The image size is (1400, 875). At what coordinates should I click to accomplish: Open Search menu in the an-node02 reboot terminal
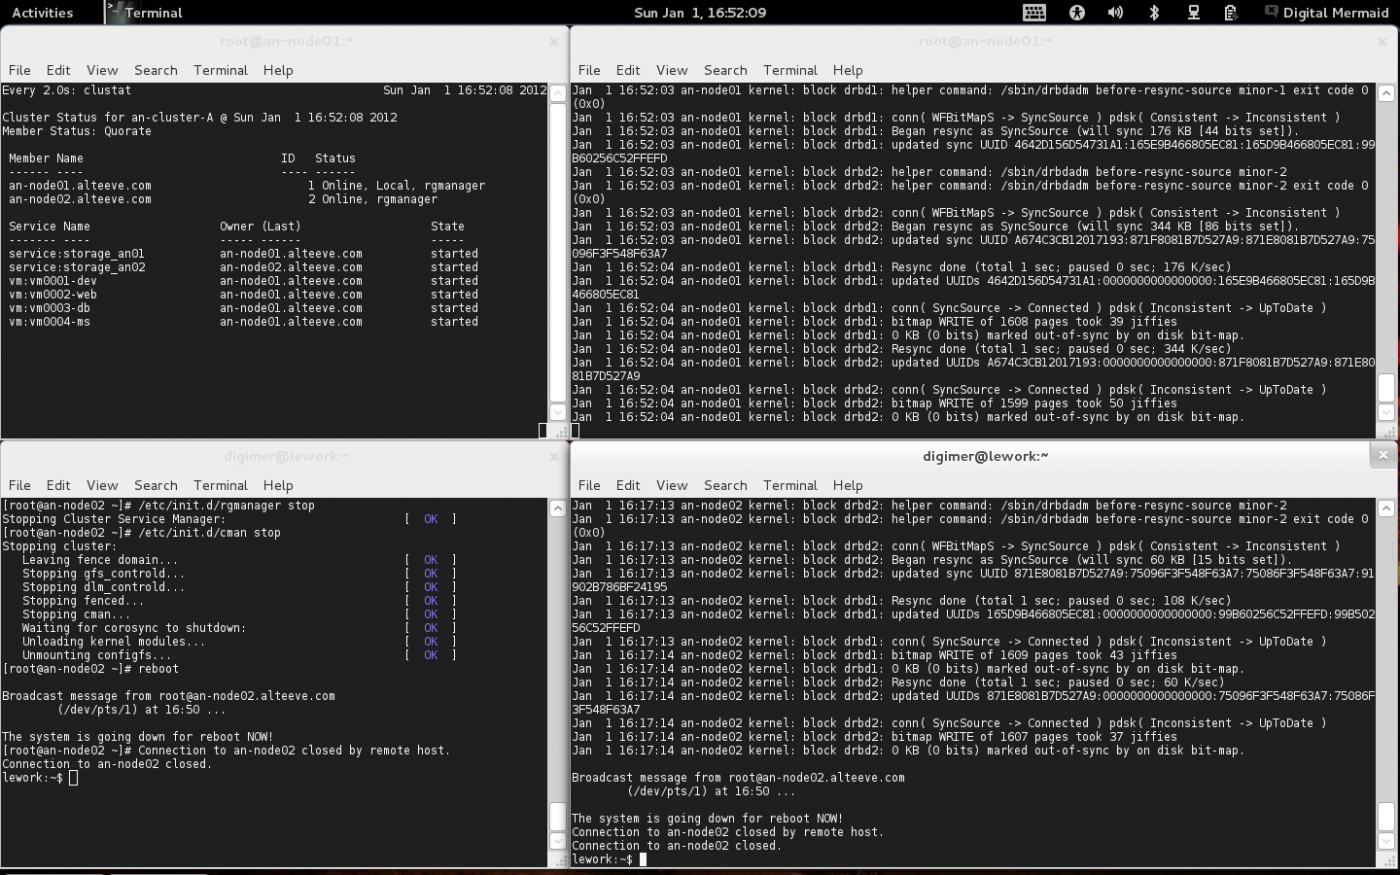(155, 485)
